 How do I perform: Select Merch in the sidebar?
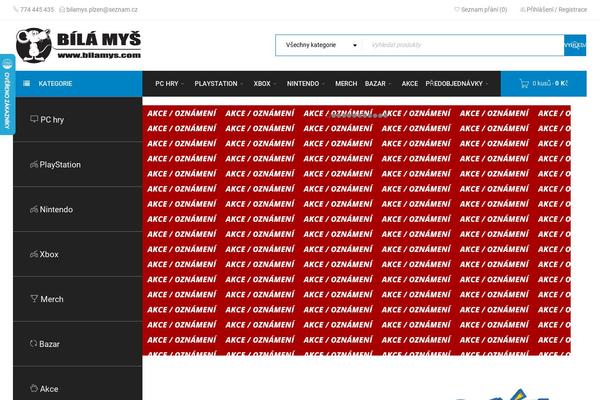(78, 299)
